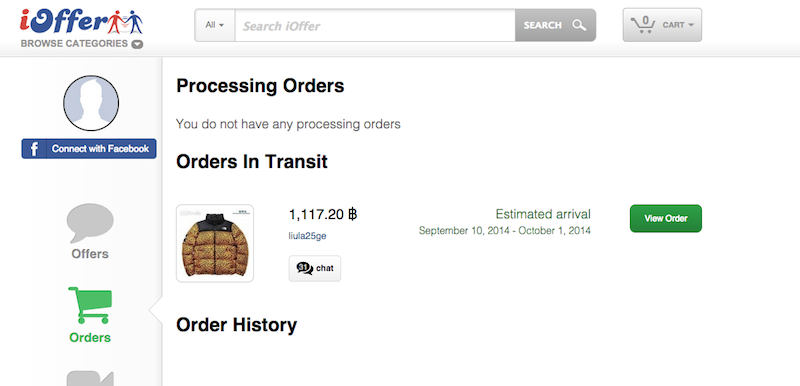Click the magnifying glass search icon
The image size is (800, 386).
click(x=579, y=25)
